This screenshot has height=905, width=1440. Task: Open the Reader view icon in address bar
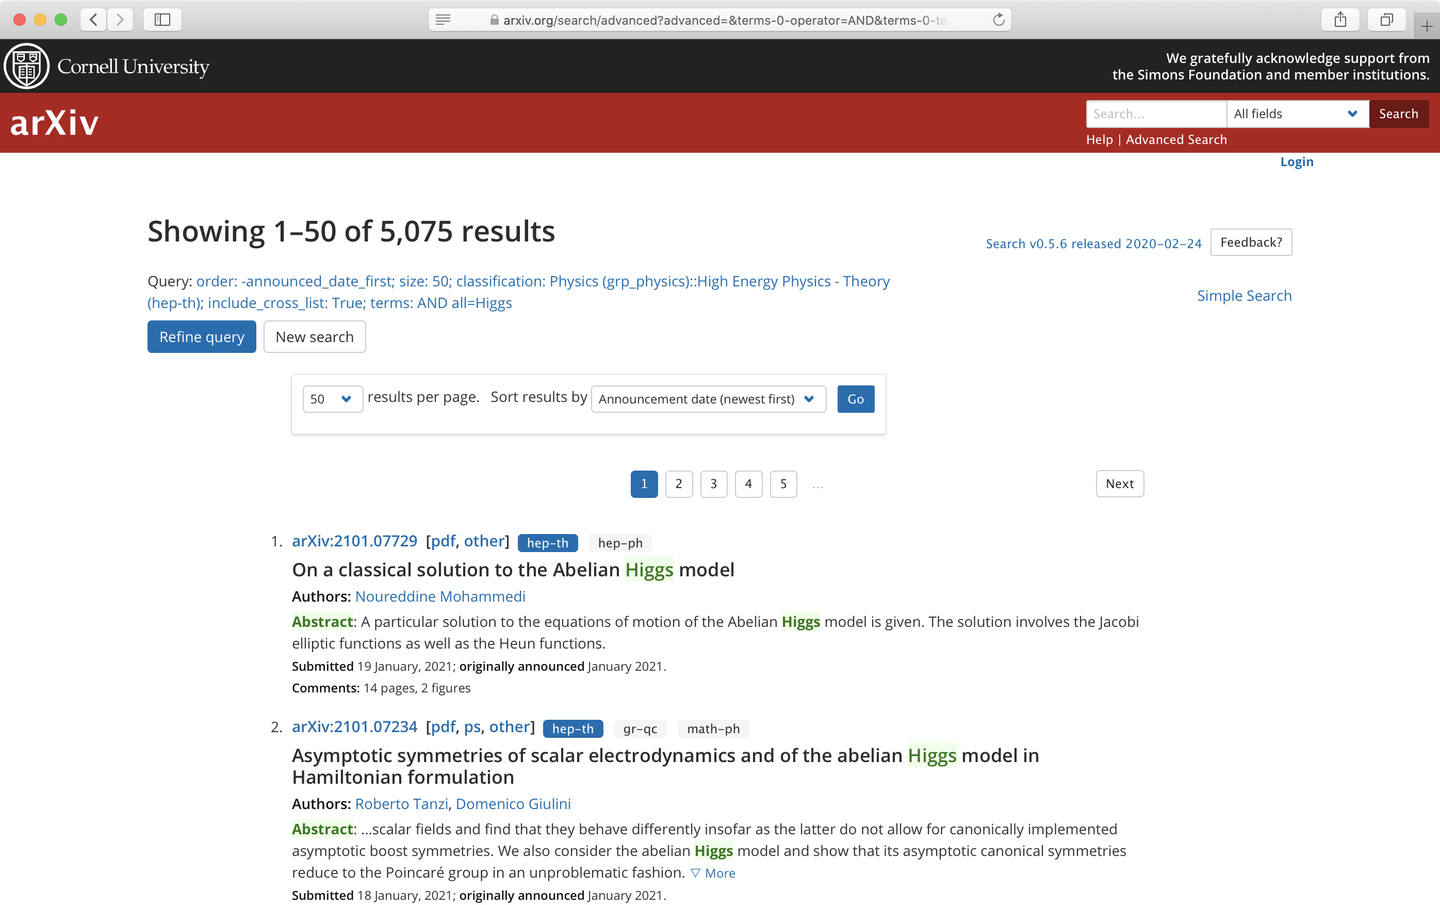pyautogui.click(x=443, y=19)
